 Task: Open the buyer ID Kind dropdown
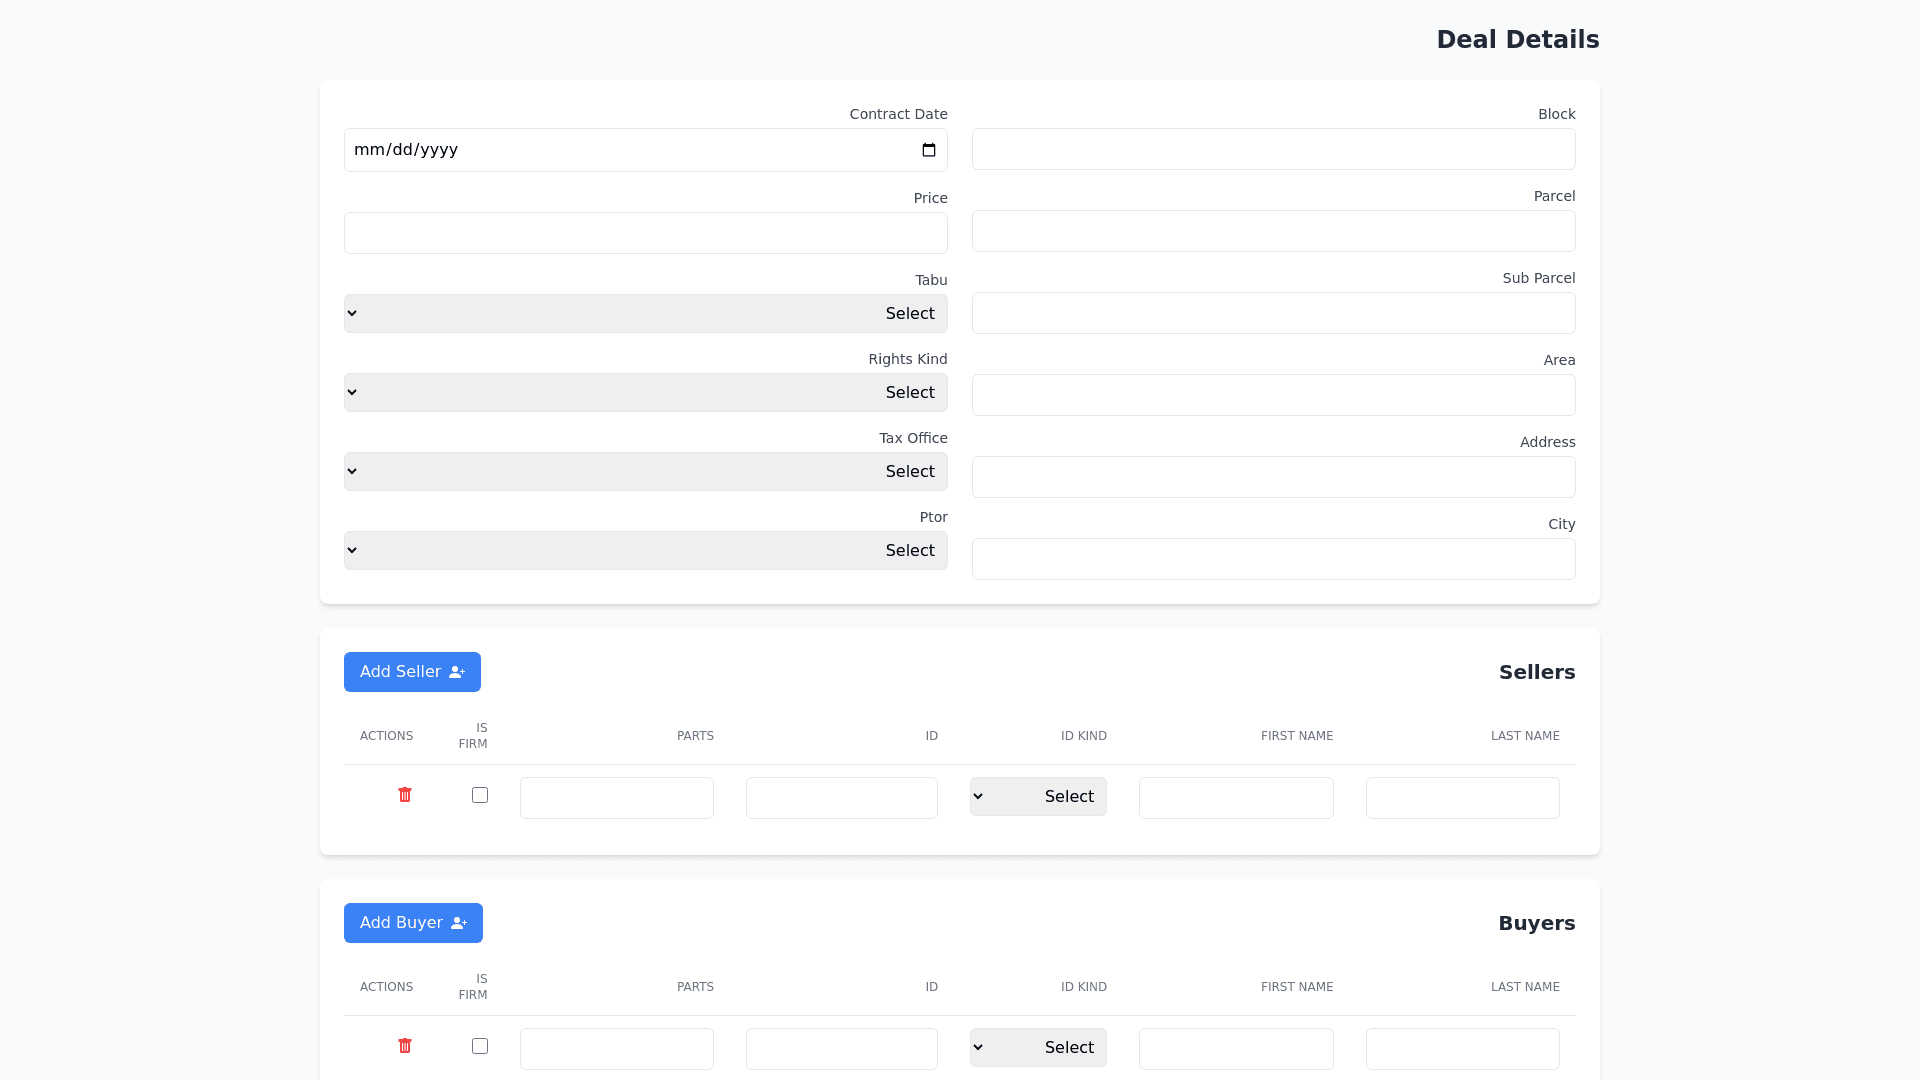click(x=1038, y=1048)
